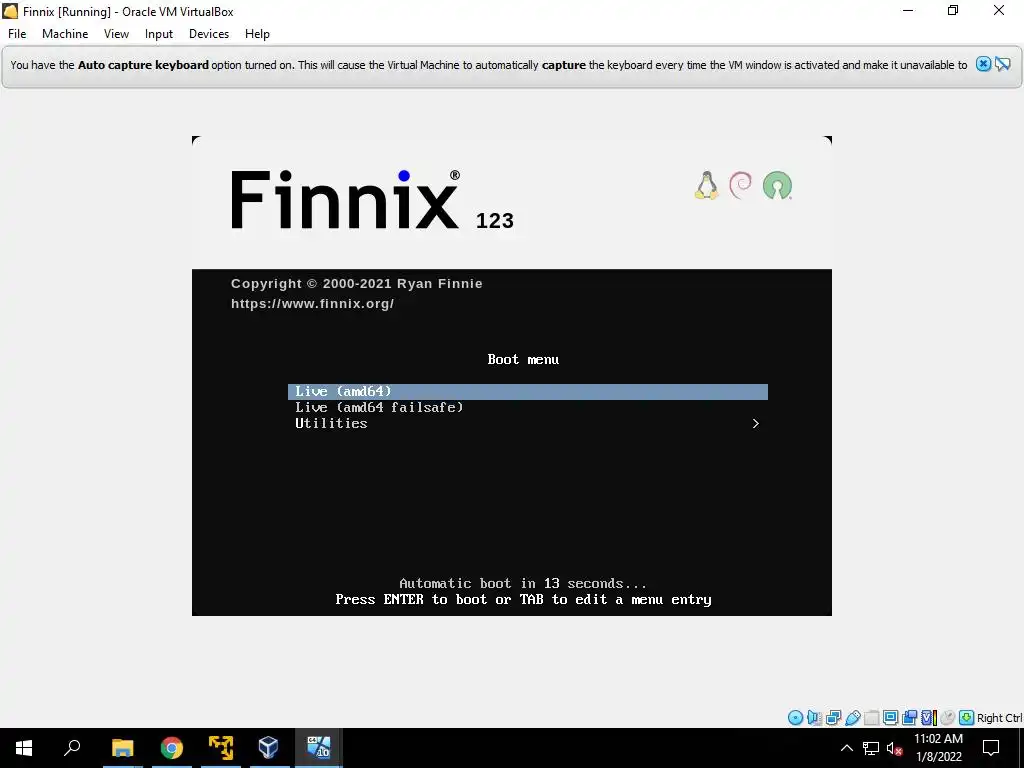Screen dimensions: 1024x768
Task: Expand the Utilities submenu arrow
Action: coord(756,423)
